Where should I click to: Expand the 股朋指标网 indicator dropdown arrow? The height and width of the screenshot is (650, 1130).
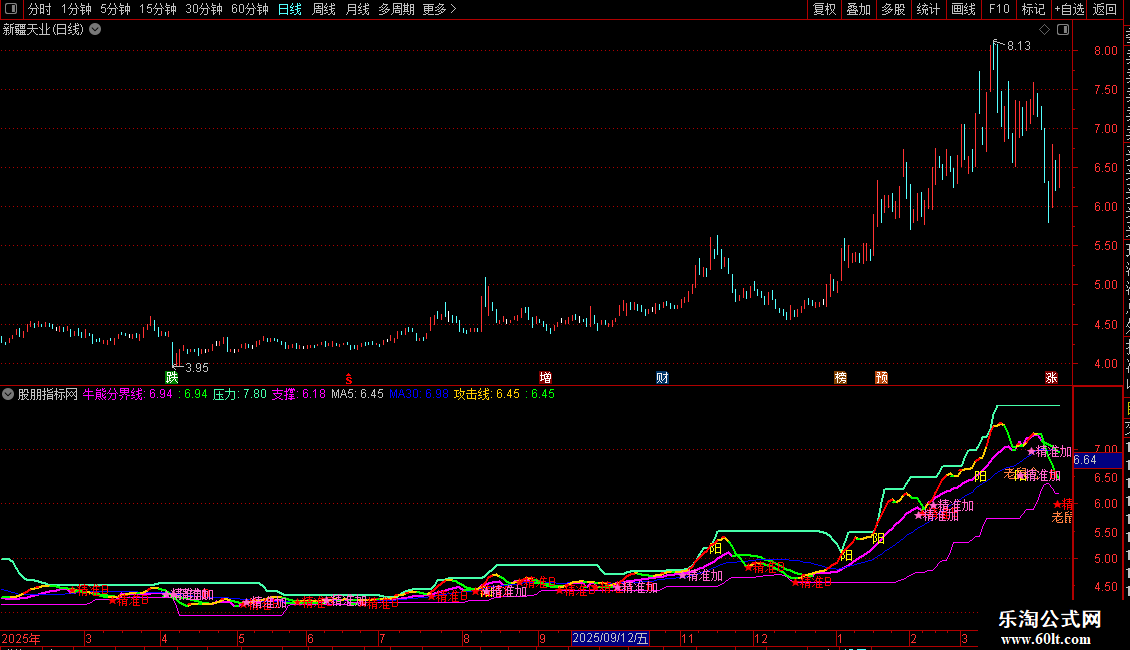tap(8, 394)
